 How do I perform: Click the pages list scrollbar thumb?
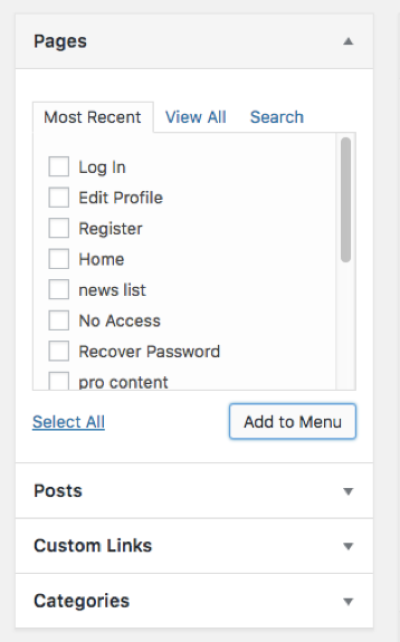[346, 199]
